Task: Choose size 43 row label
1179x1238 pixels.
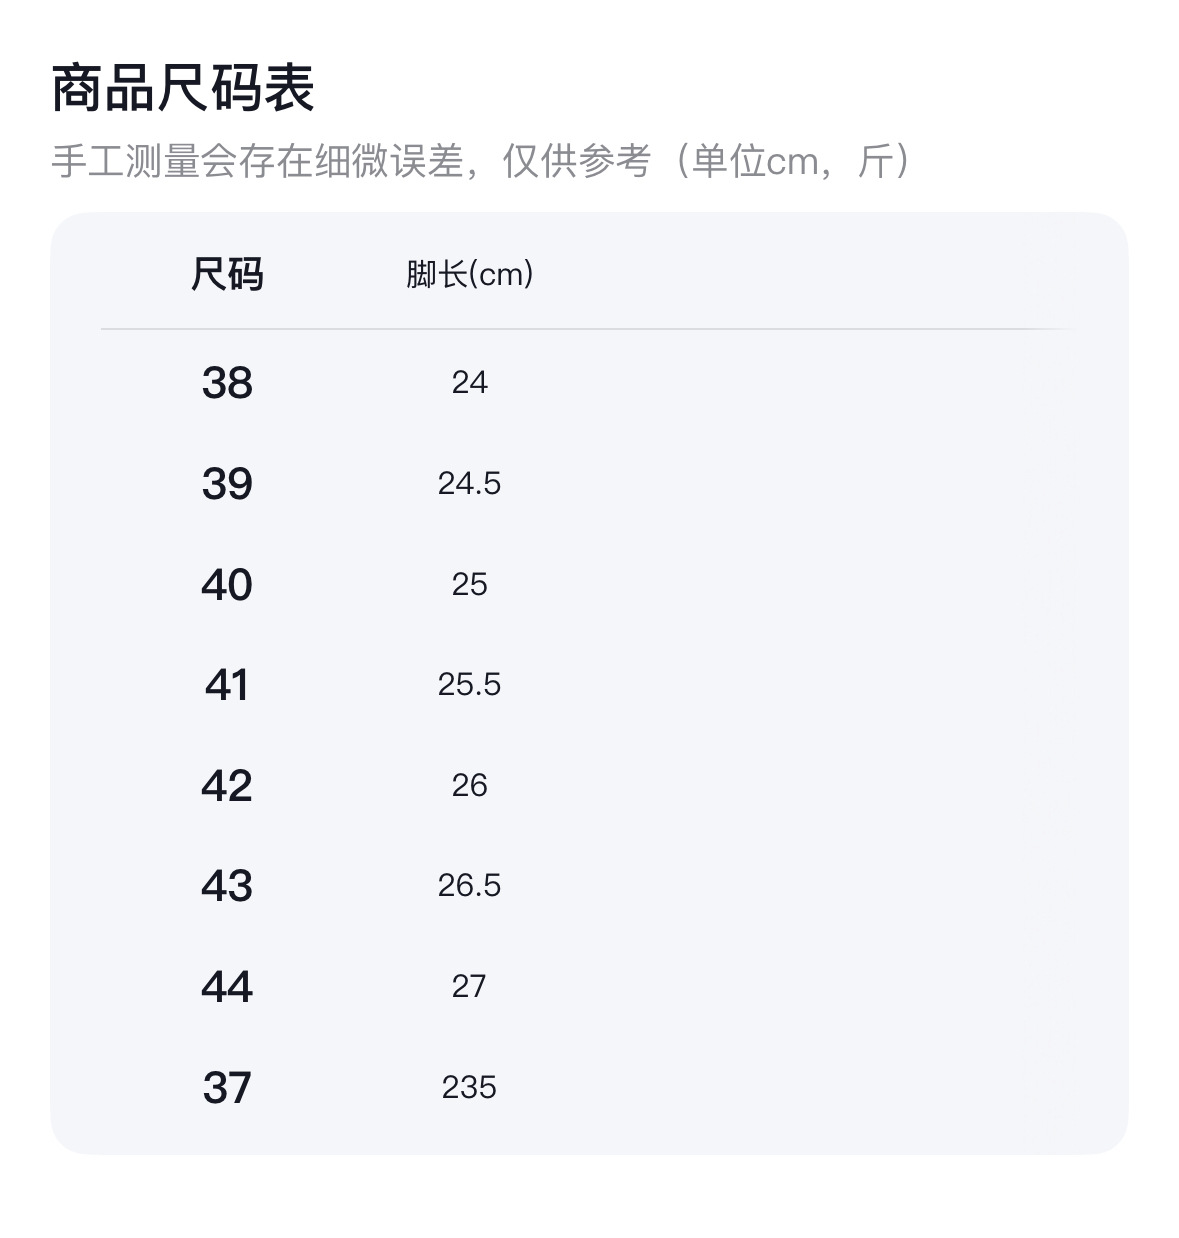Action: pos(227,886)
